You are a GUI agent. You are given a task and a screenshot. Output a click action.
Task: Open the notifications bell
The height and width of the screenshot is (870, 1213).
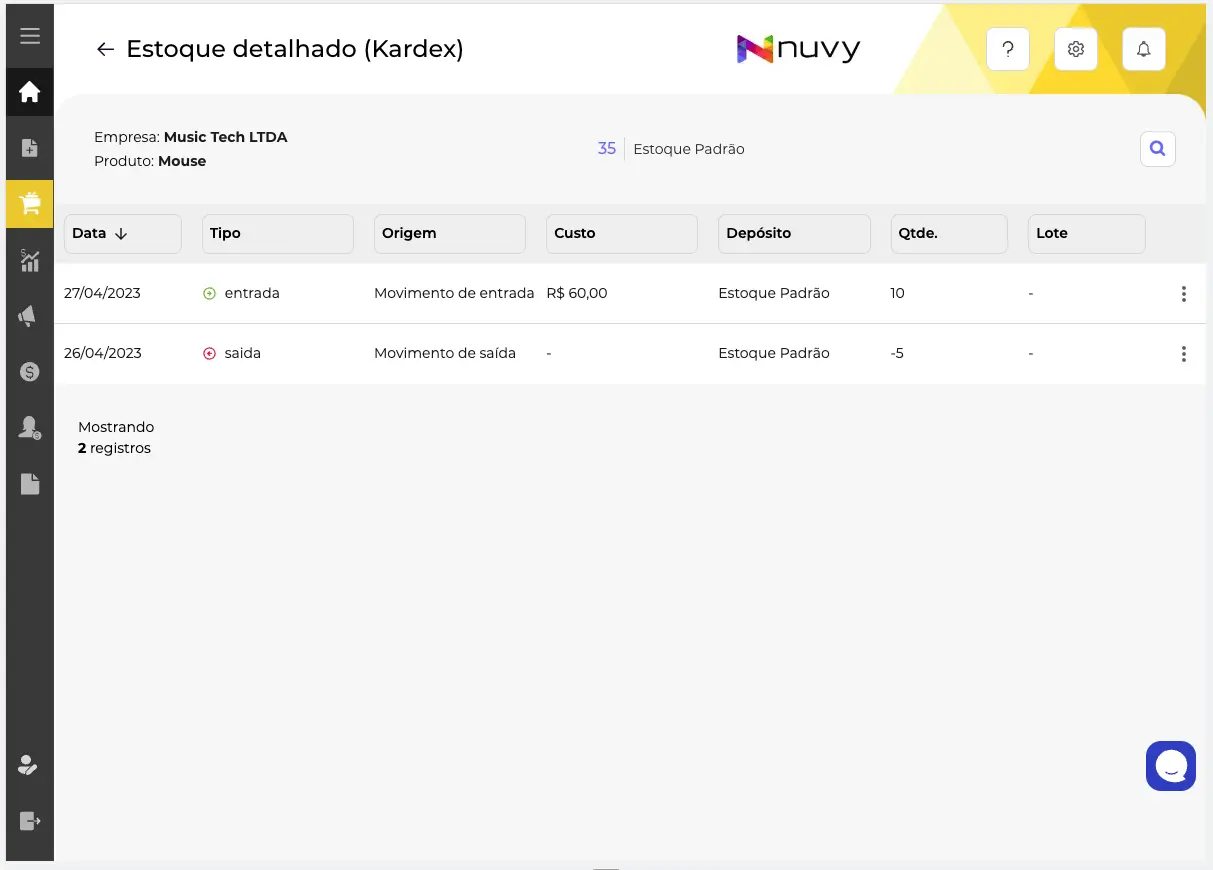point(1144,49)
